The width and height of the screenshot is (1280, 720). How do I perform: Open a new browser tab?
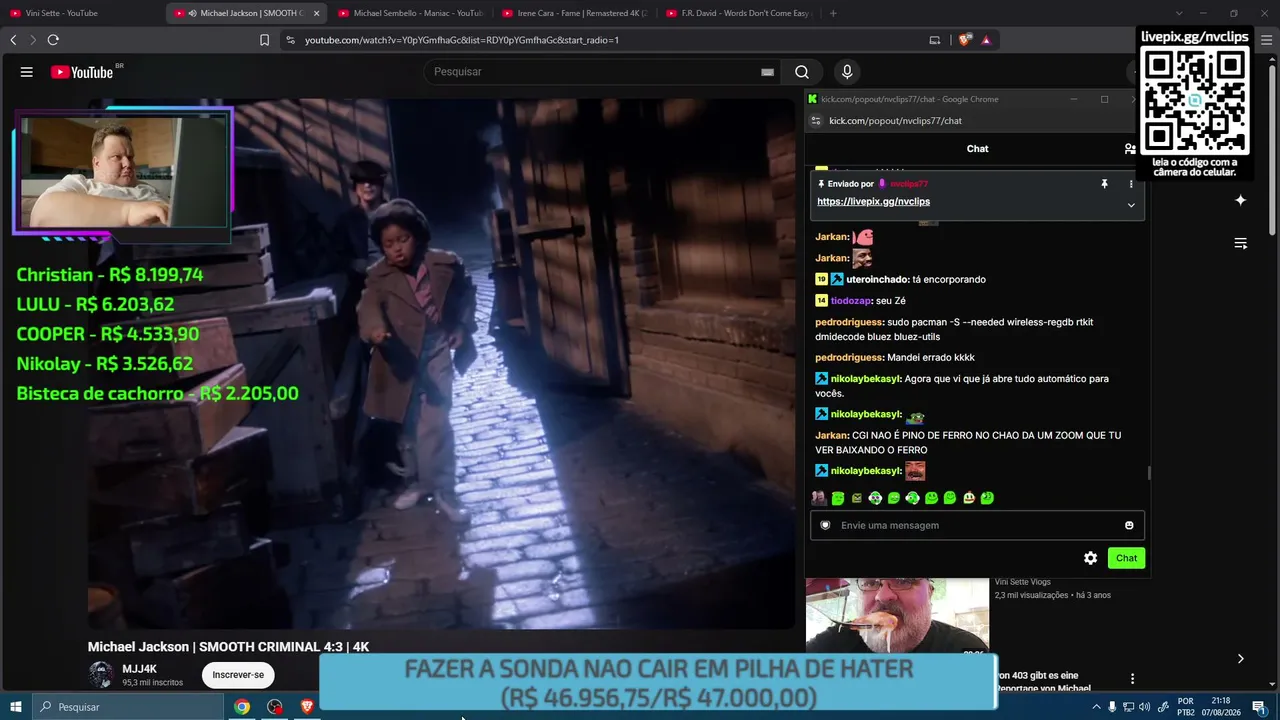click(833, 13)
